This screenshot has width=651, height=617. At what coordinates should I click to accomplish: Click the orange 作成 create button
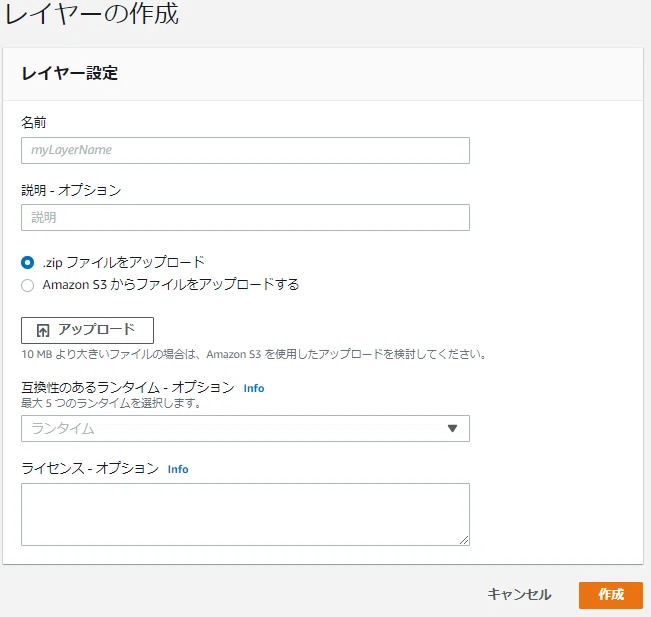point(611,595)
